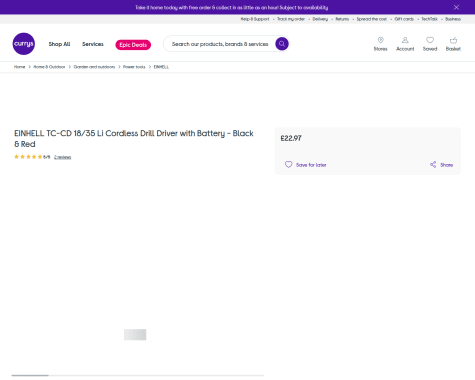The height and width of the screenshot is (380, 475).
Task: Go to Home & Outdoor breadcrumb
Action: 49,67
